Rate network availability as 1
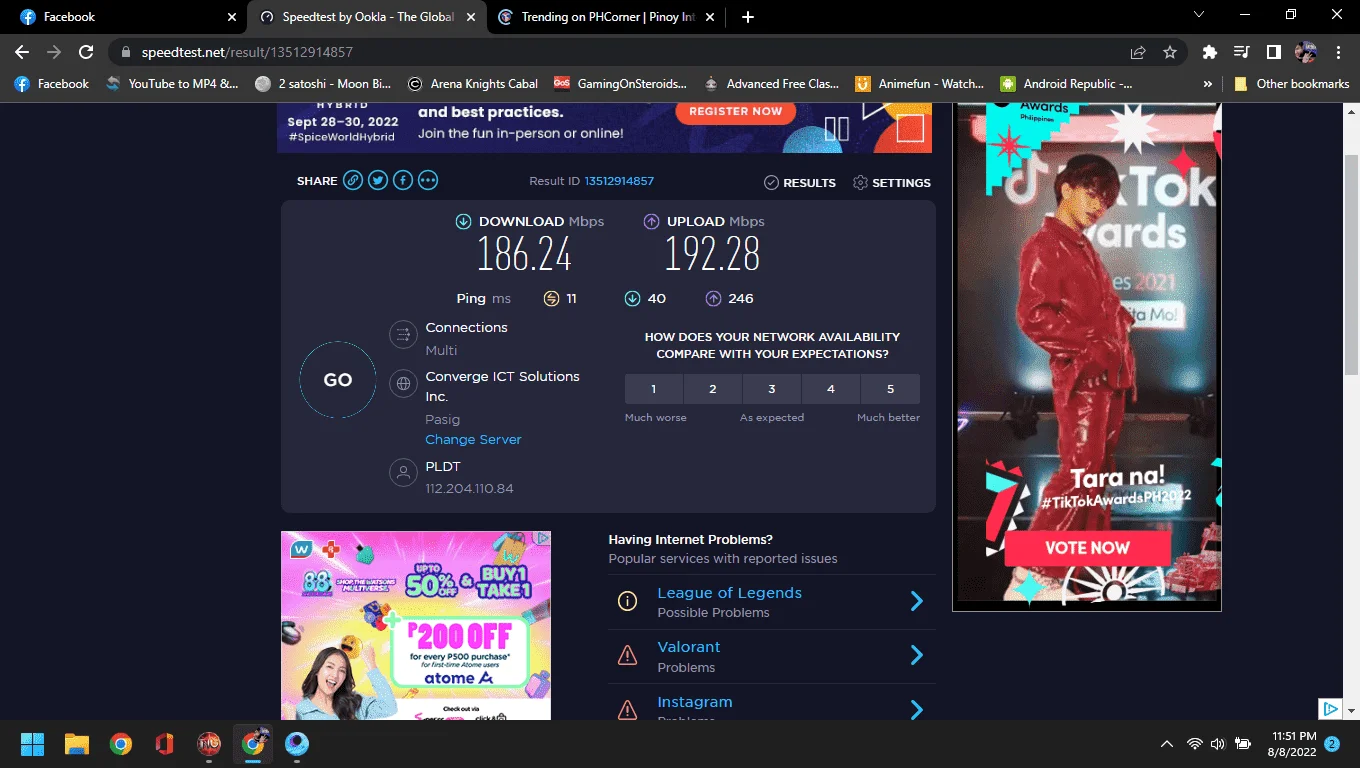The image size is (1360, 768). (654, 389)
